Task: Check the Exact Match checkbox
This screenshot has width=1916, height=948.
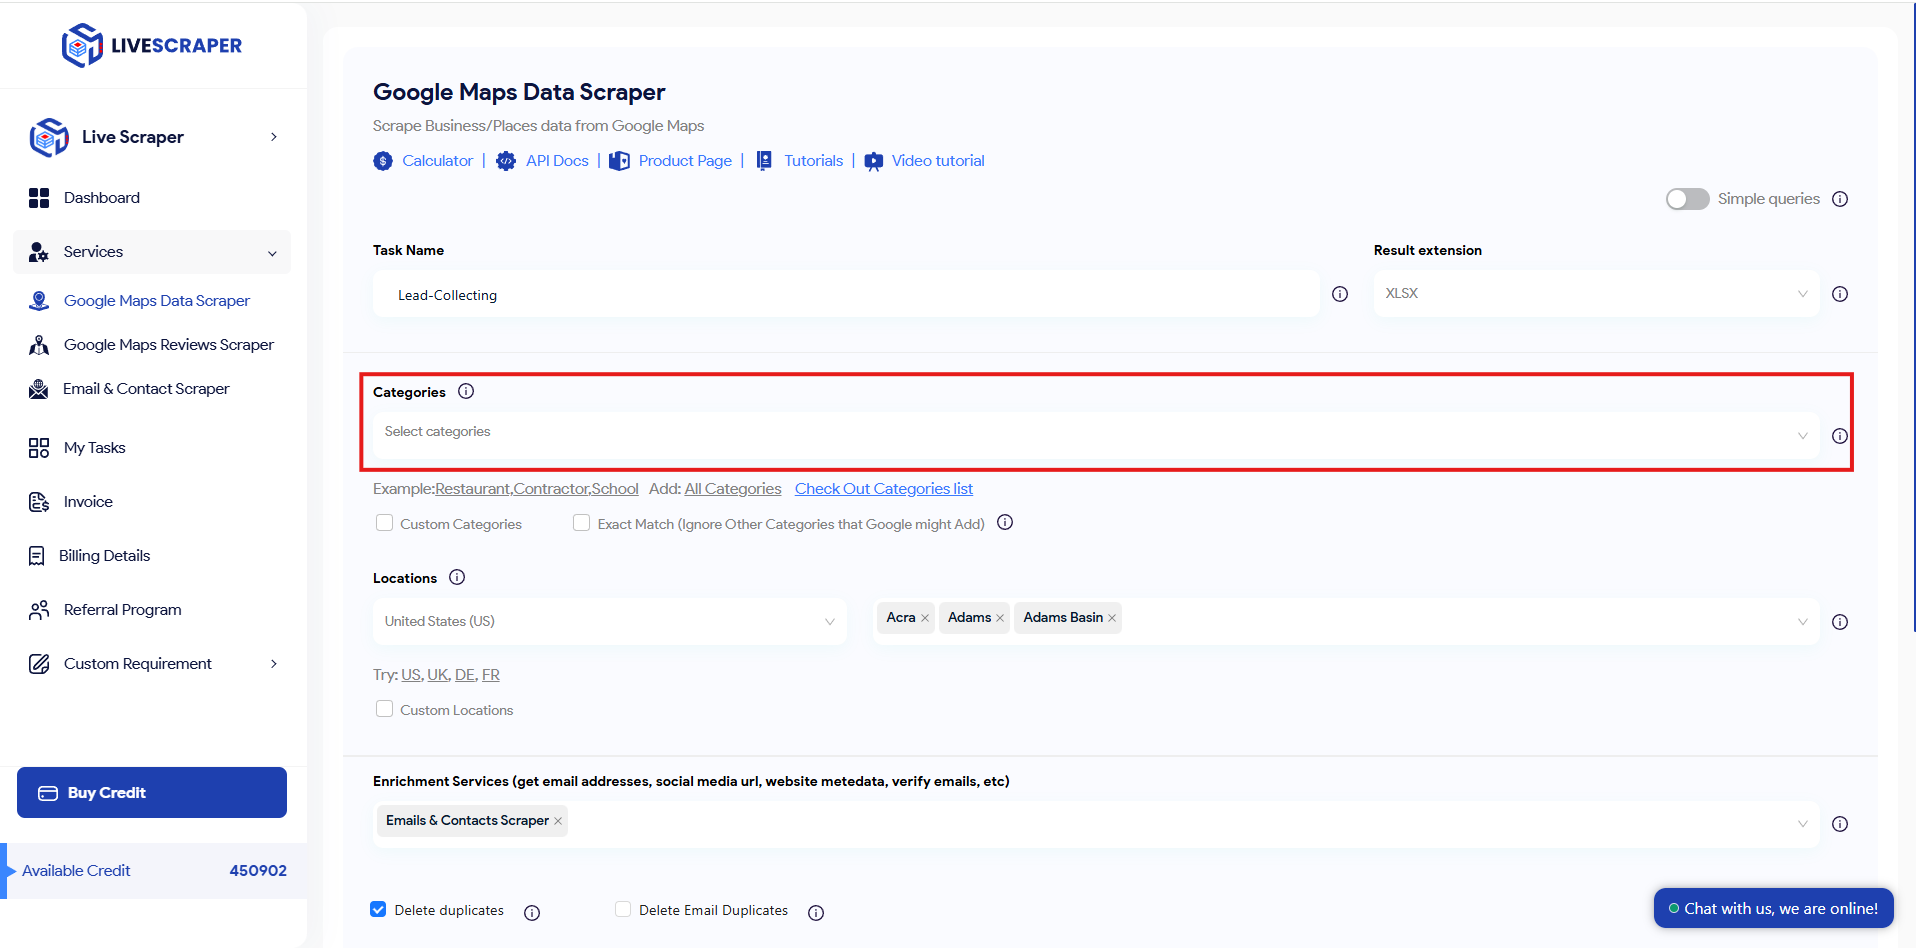Action: (x=581, y=523)
